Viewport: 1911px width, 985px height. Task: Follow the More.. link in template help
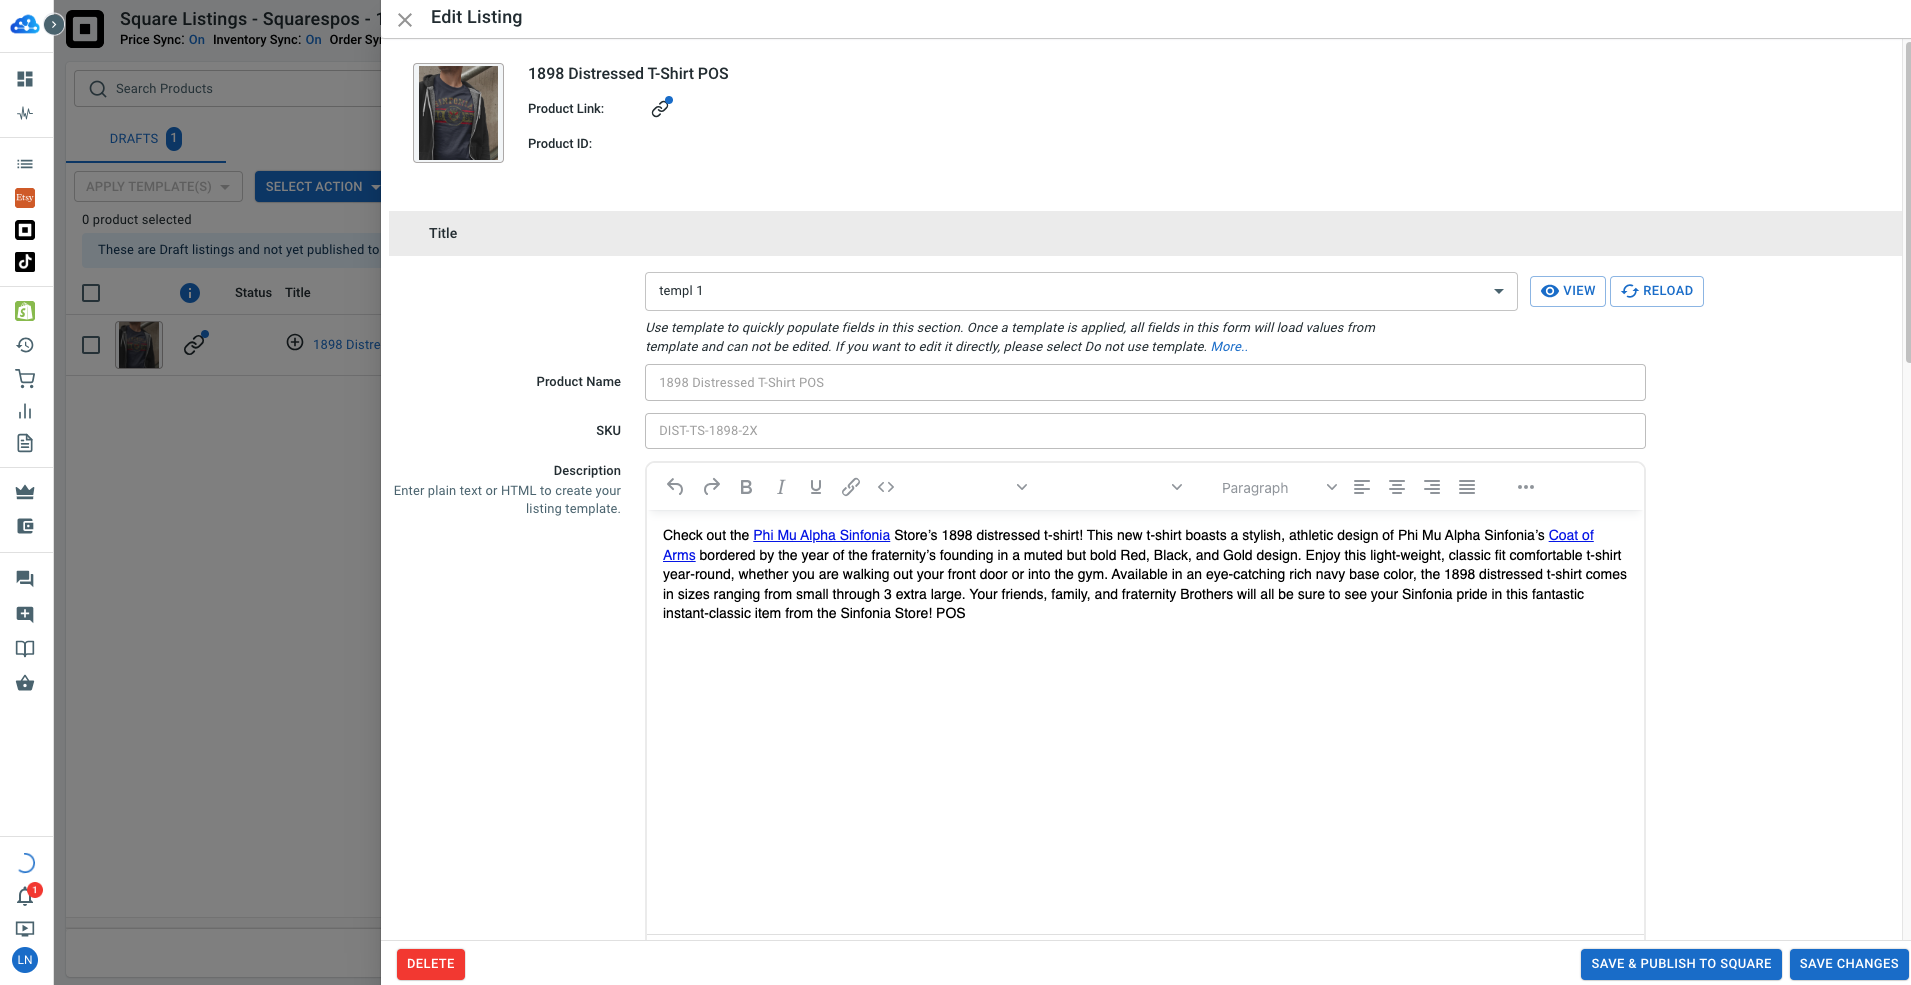click(x=1229, y=347)
